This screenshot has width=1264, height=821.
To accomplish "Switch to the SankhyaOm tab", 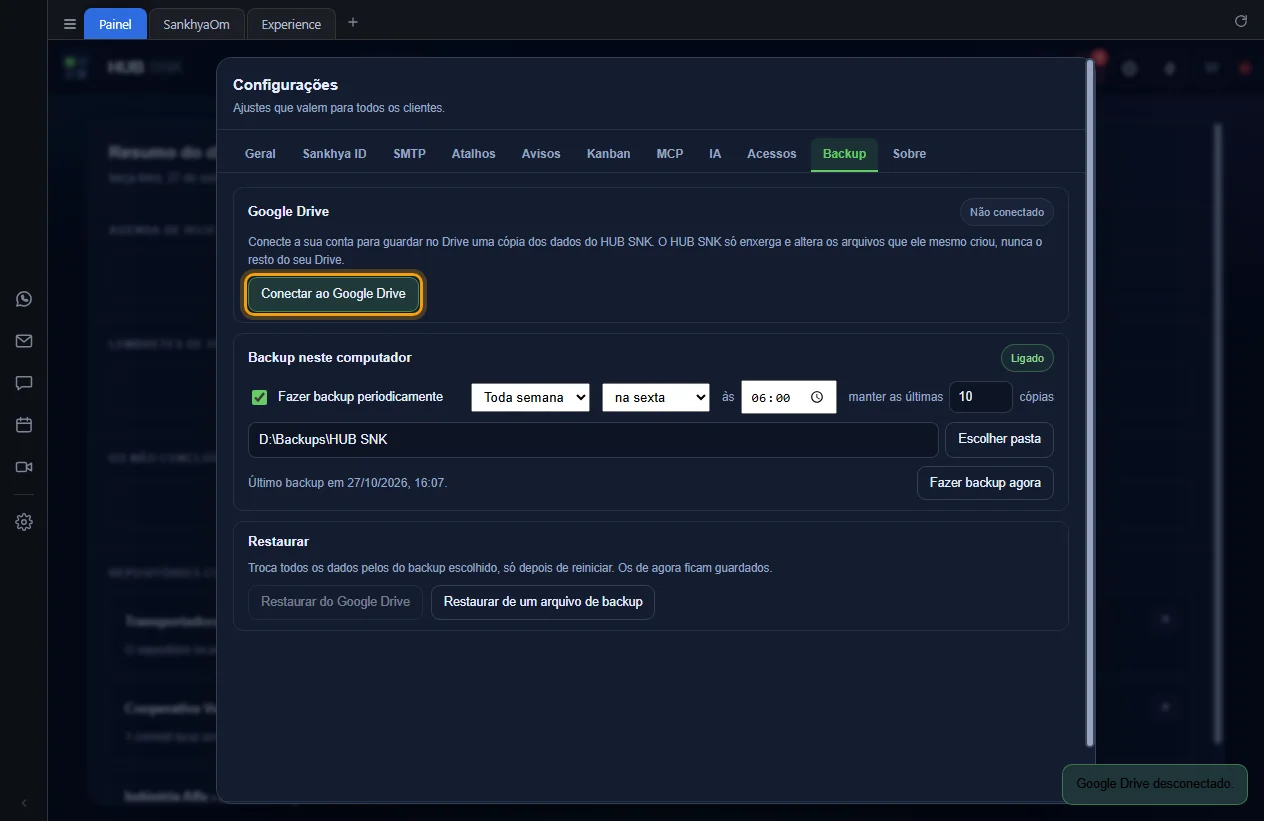I will pyautogui.click(x=196, y=24).
